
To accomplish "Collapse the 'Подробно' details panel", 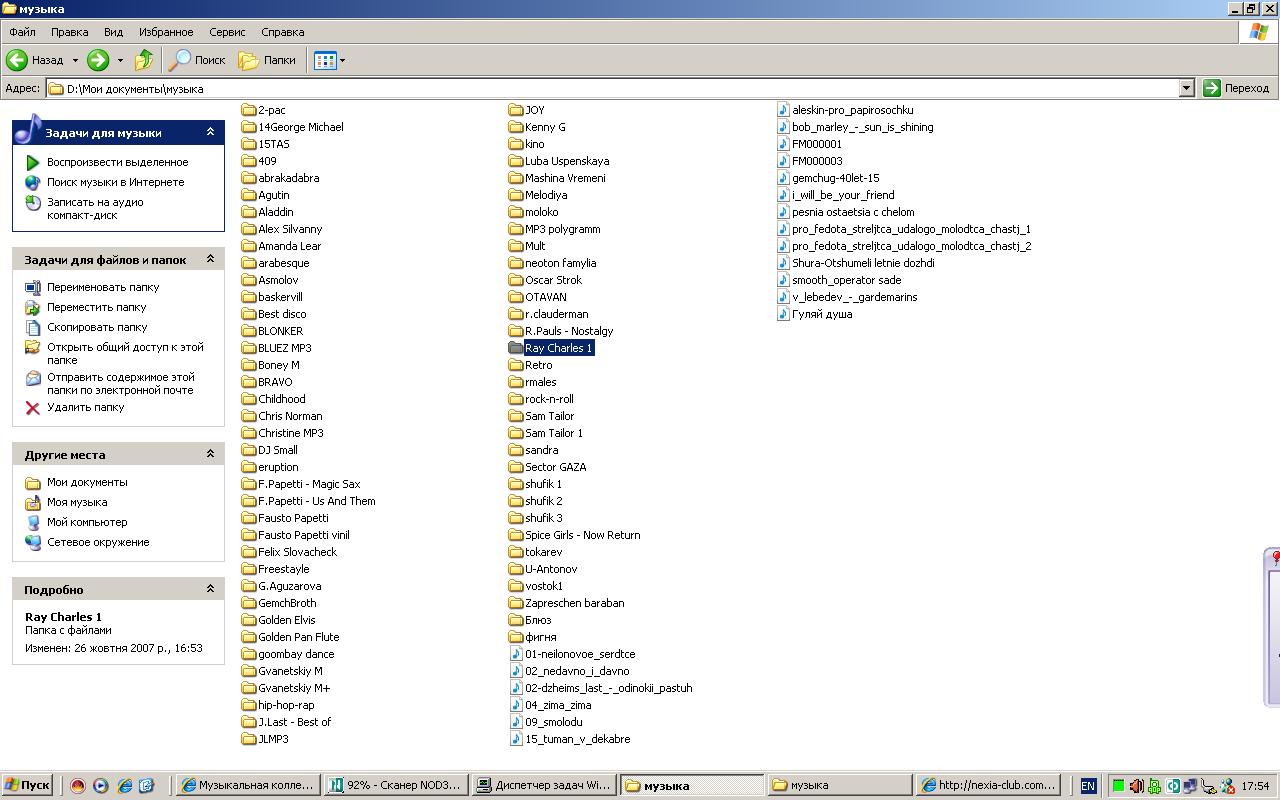I will pos(210,589).
